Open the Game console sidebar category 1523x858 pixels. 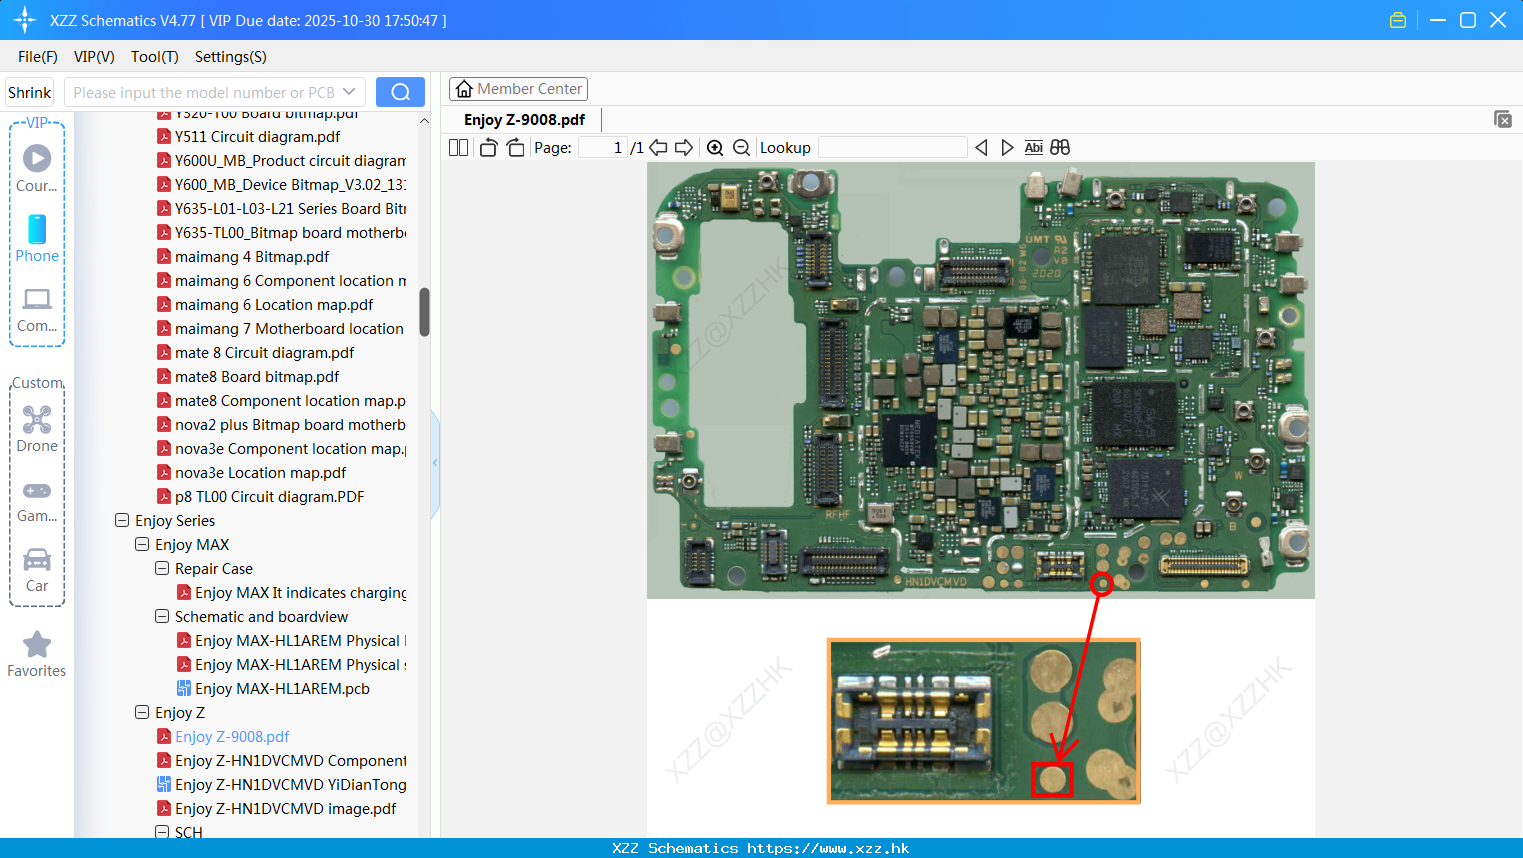(x=37, y=500)
